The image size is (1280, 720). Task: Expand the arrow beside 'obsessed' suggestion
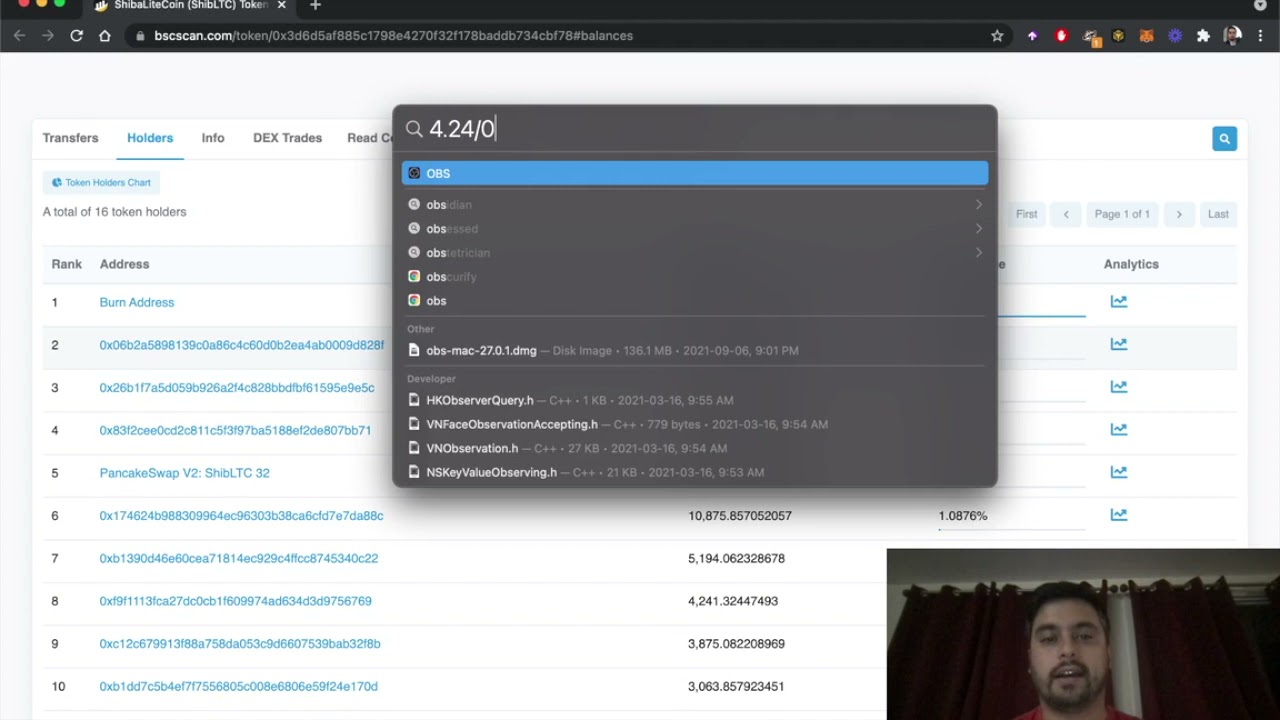click(979, 228)
